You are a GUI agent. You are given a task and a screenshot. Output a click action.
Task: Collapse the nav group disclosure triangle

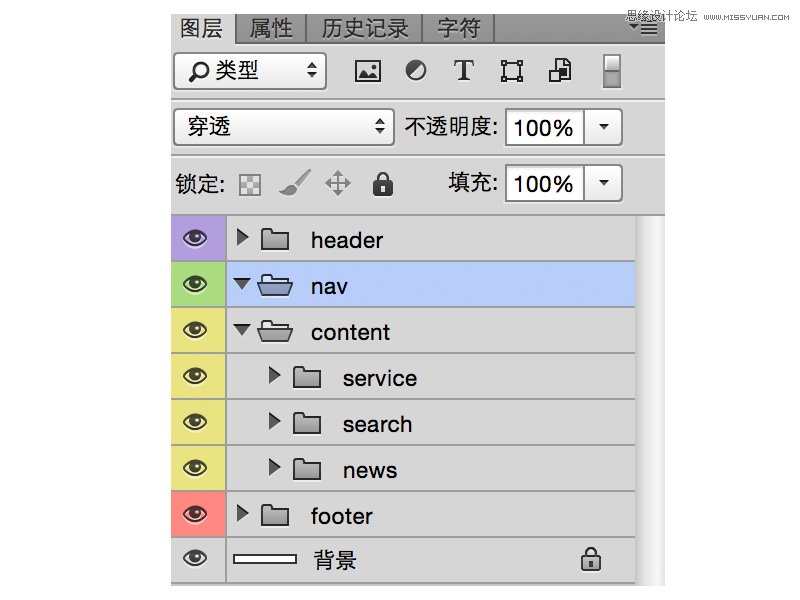tap(241, 284)
